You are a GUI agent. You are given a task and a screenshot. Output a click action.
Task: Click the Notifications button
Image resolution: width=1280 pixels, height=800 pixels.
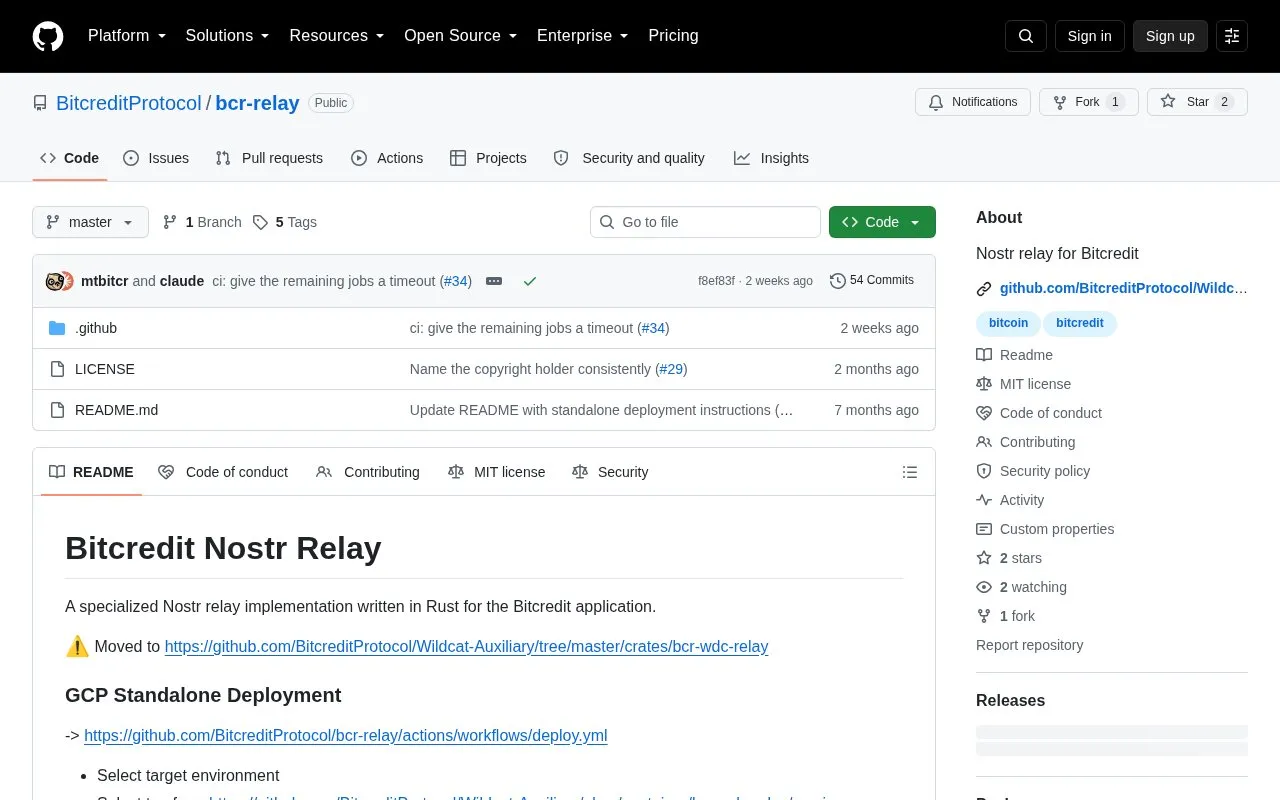click(x=973, y=102)
